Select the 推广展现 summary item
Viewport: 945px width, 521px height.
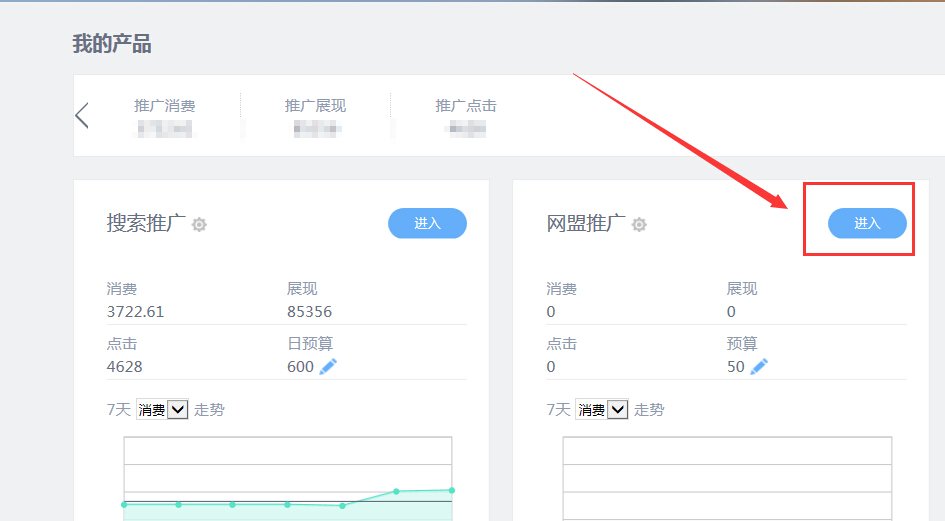(315, 116)
